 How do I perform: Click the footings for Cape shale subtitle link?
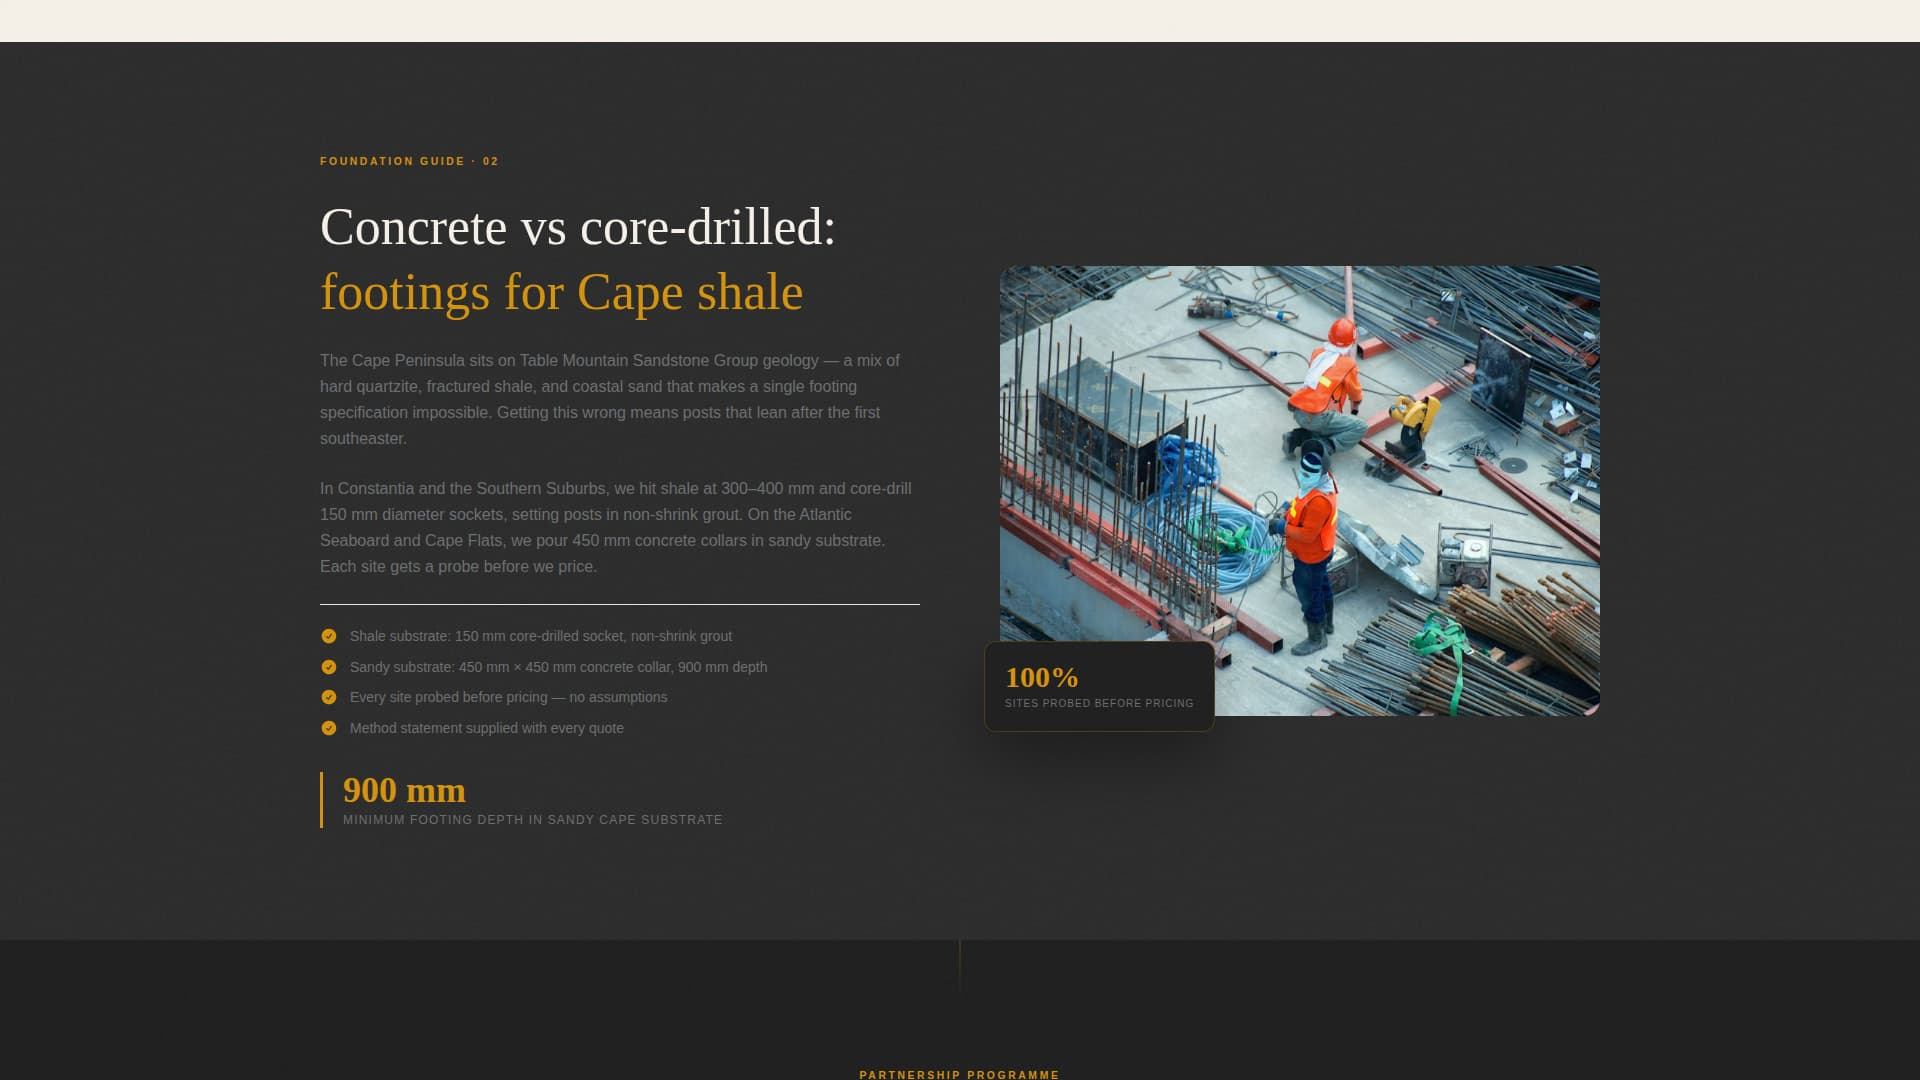pyautogui.click(x=561, y=292)
